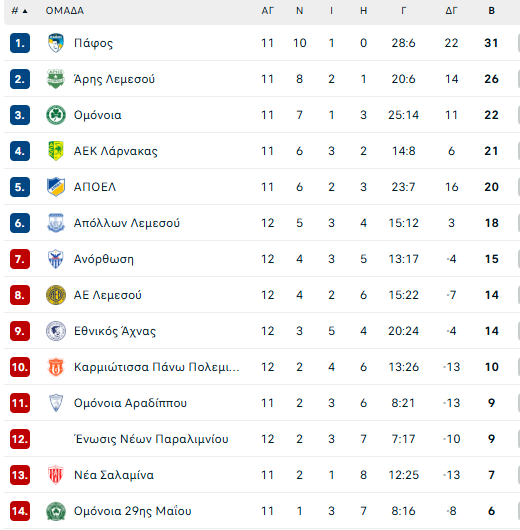
Task: Open the Ομόνοια Αραδίππου team link
Action: click(130, 403)
